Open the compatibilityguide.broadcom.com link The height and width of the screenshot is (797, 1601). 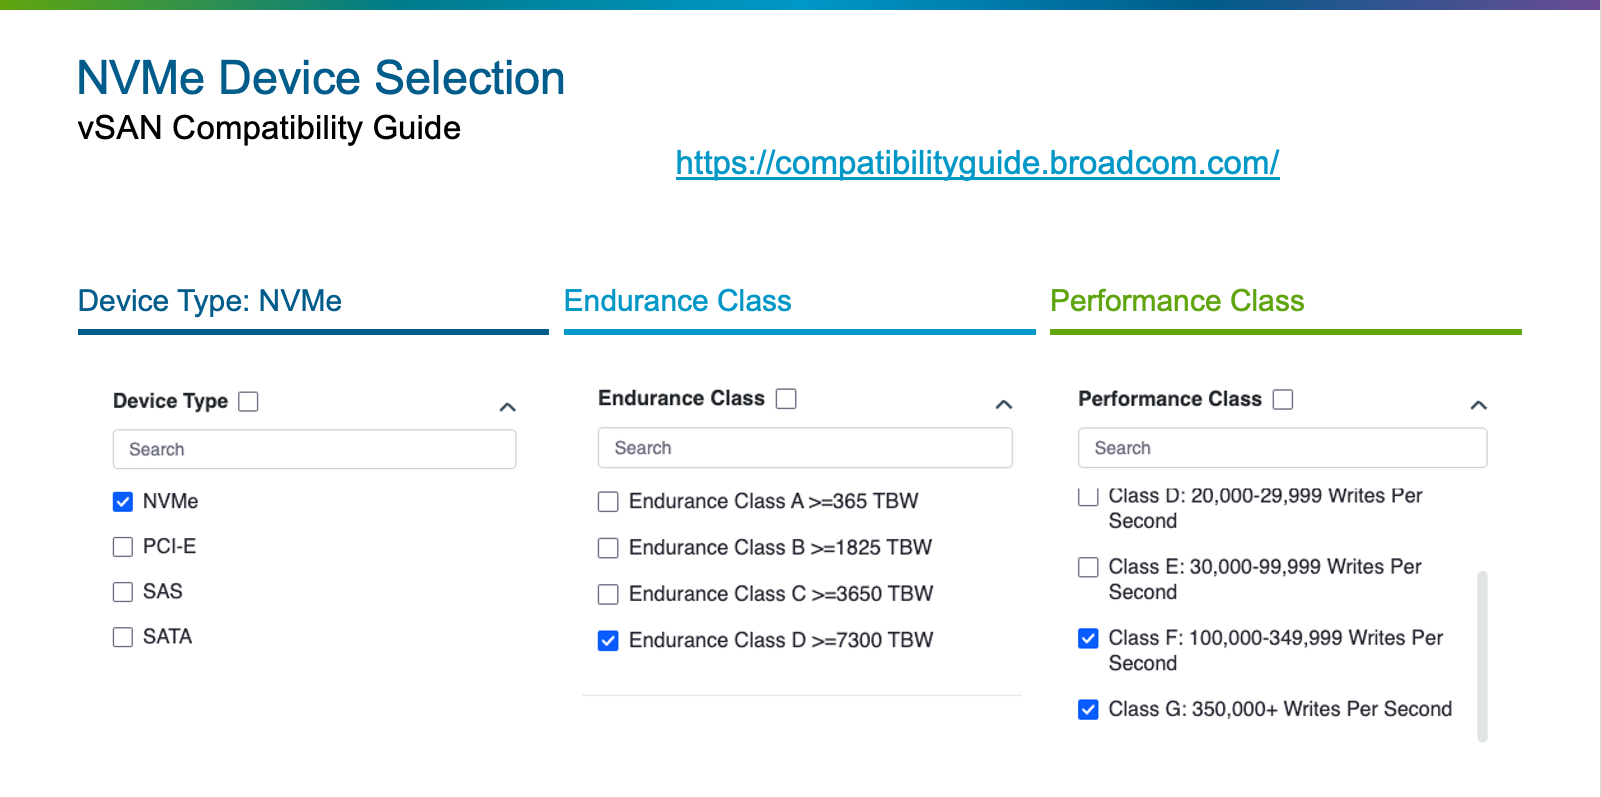tap(977, 163)
